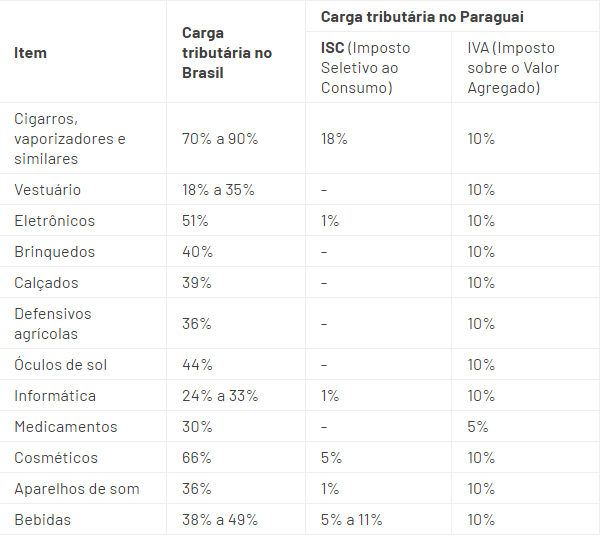Click the "Cosméticos" item cell

point(56,458)
